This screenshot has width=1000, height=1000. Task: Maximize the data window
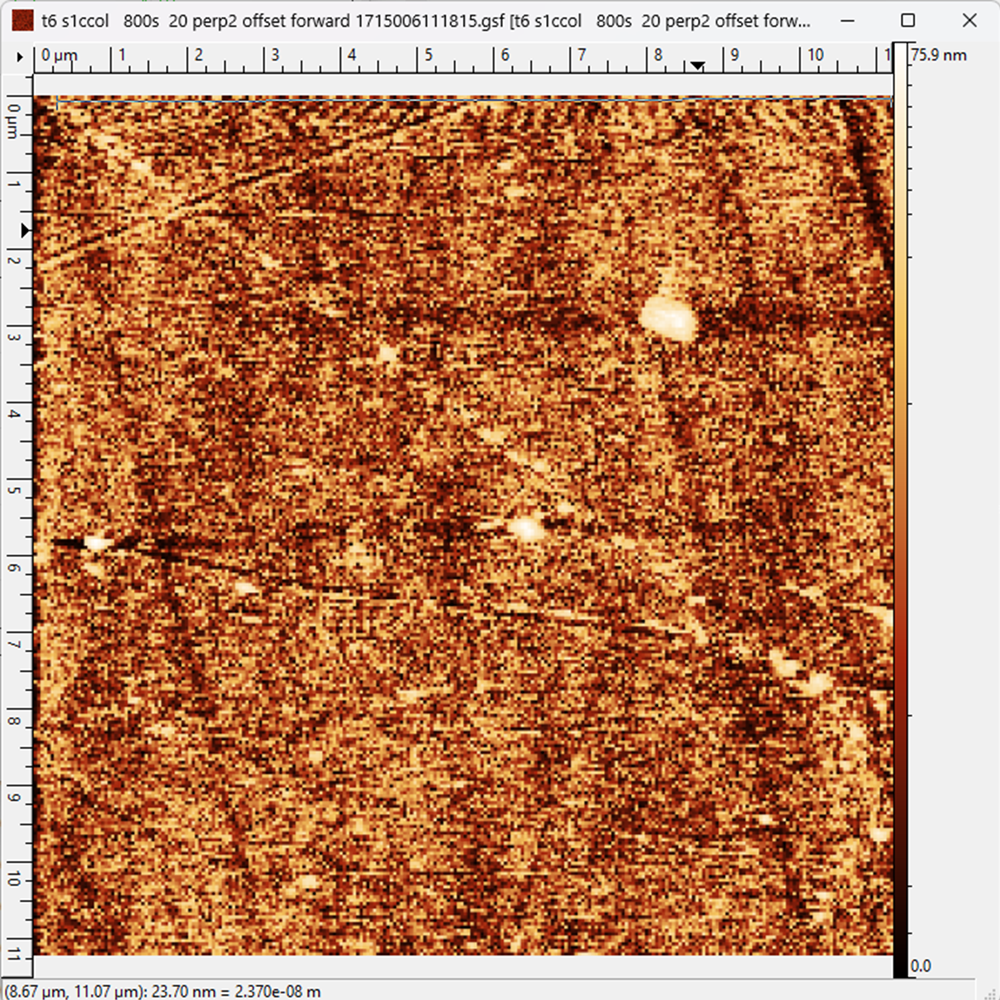(x=908, y=20)
